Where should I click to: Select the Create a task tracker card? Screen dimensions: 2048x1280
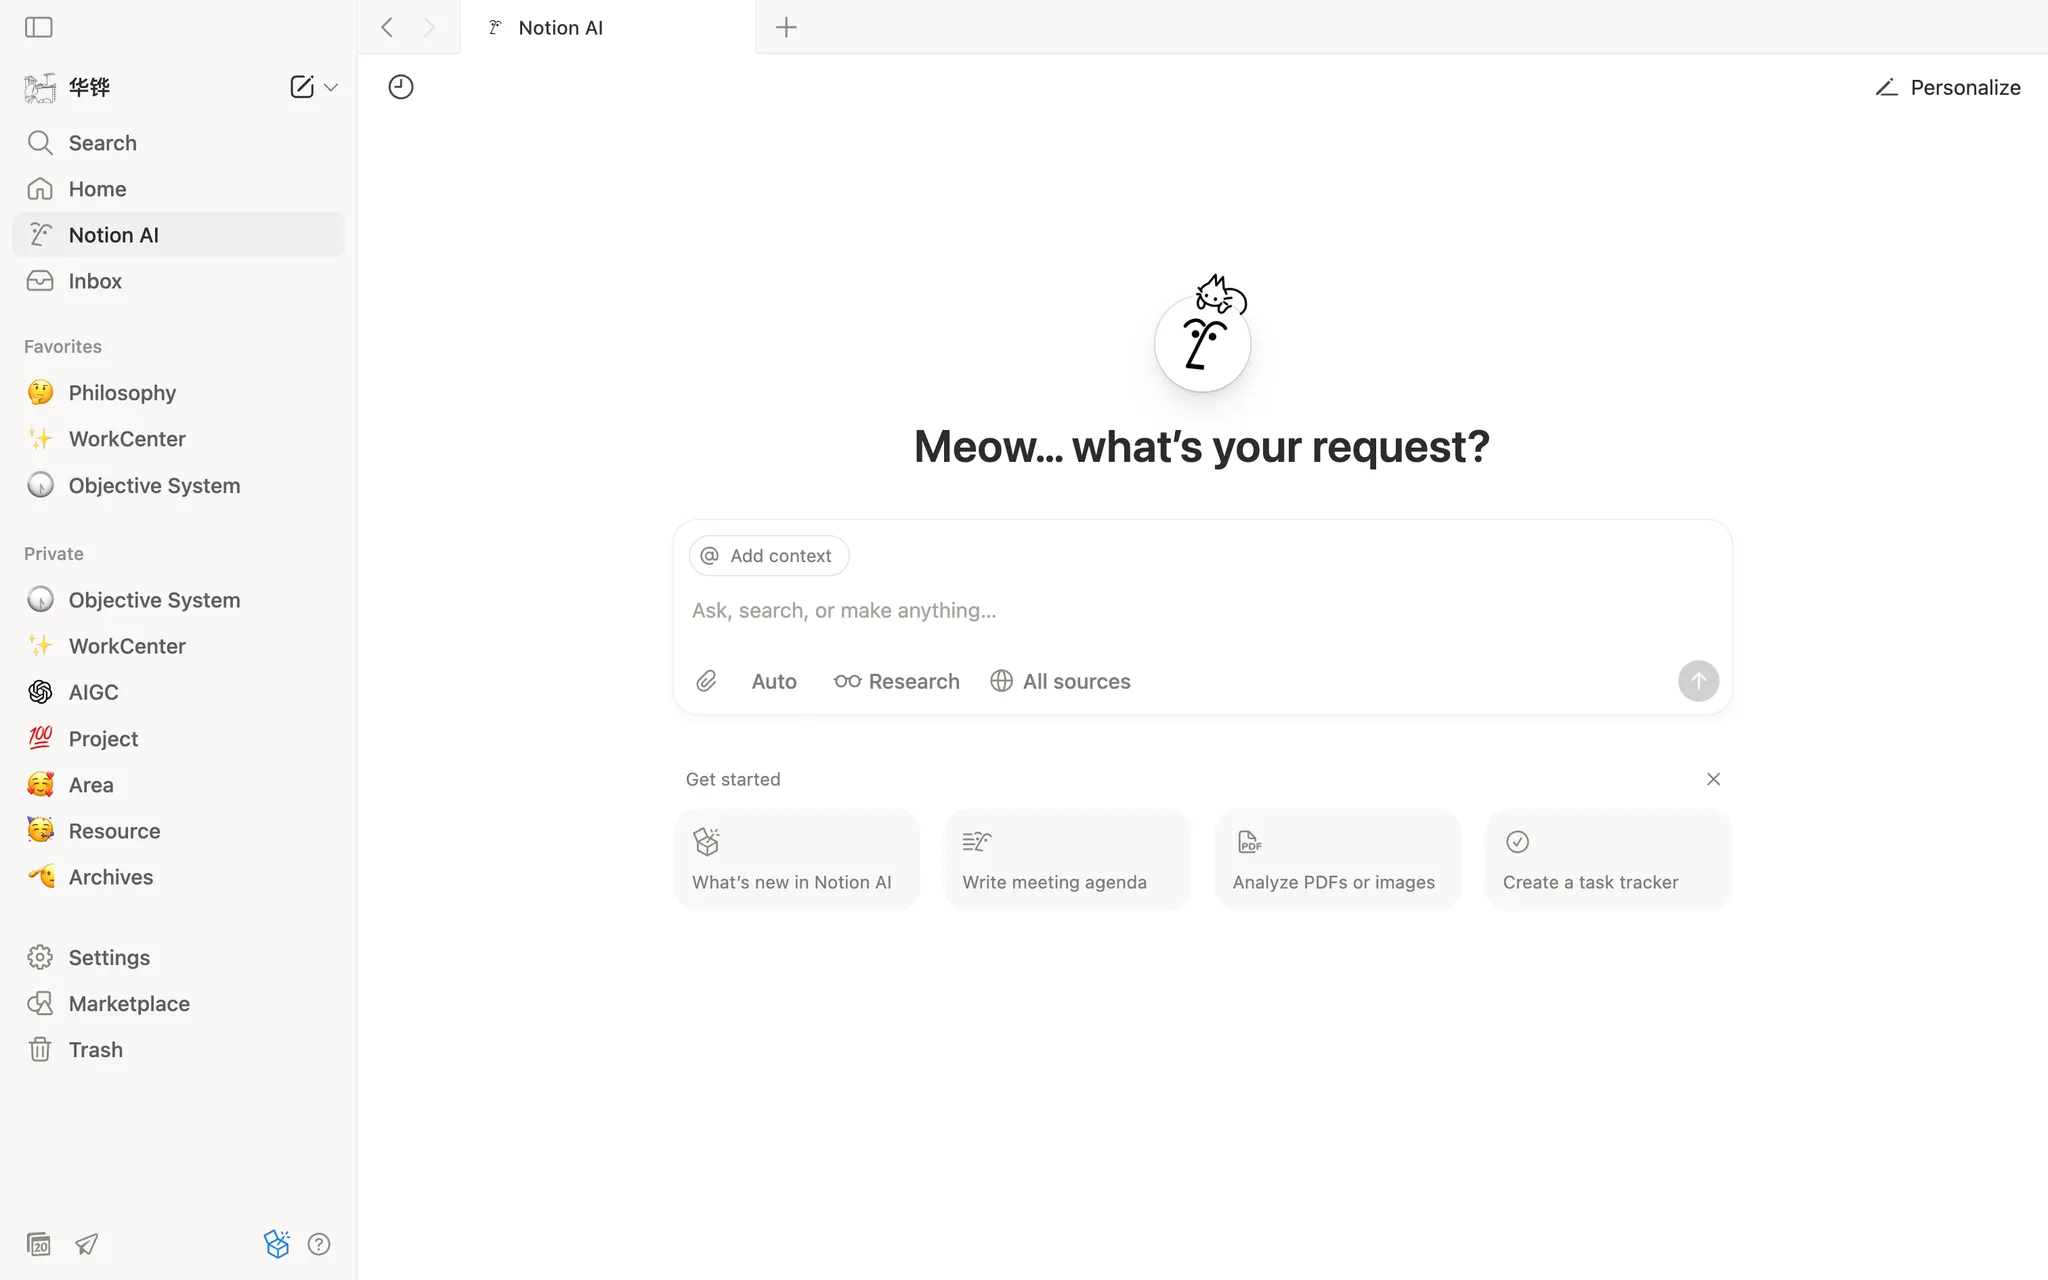coord(1607,860)
